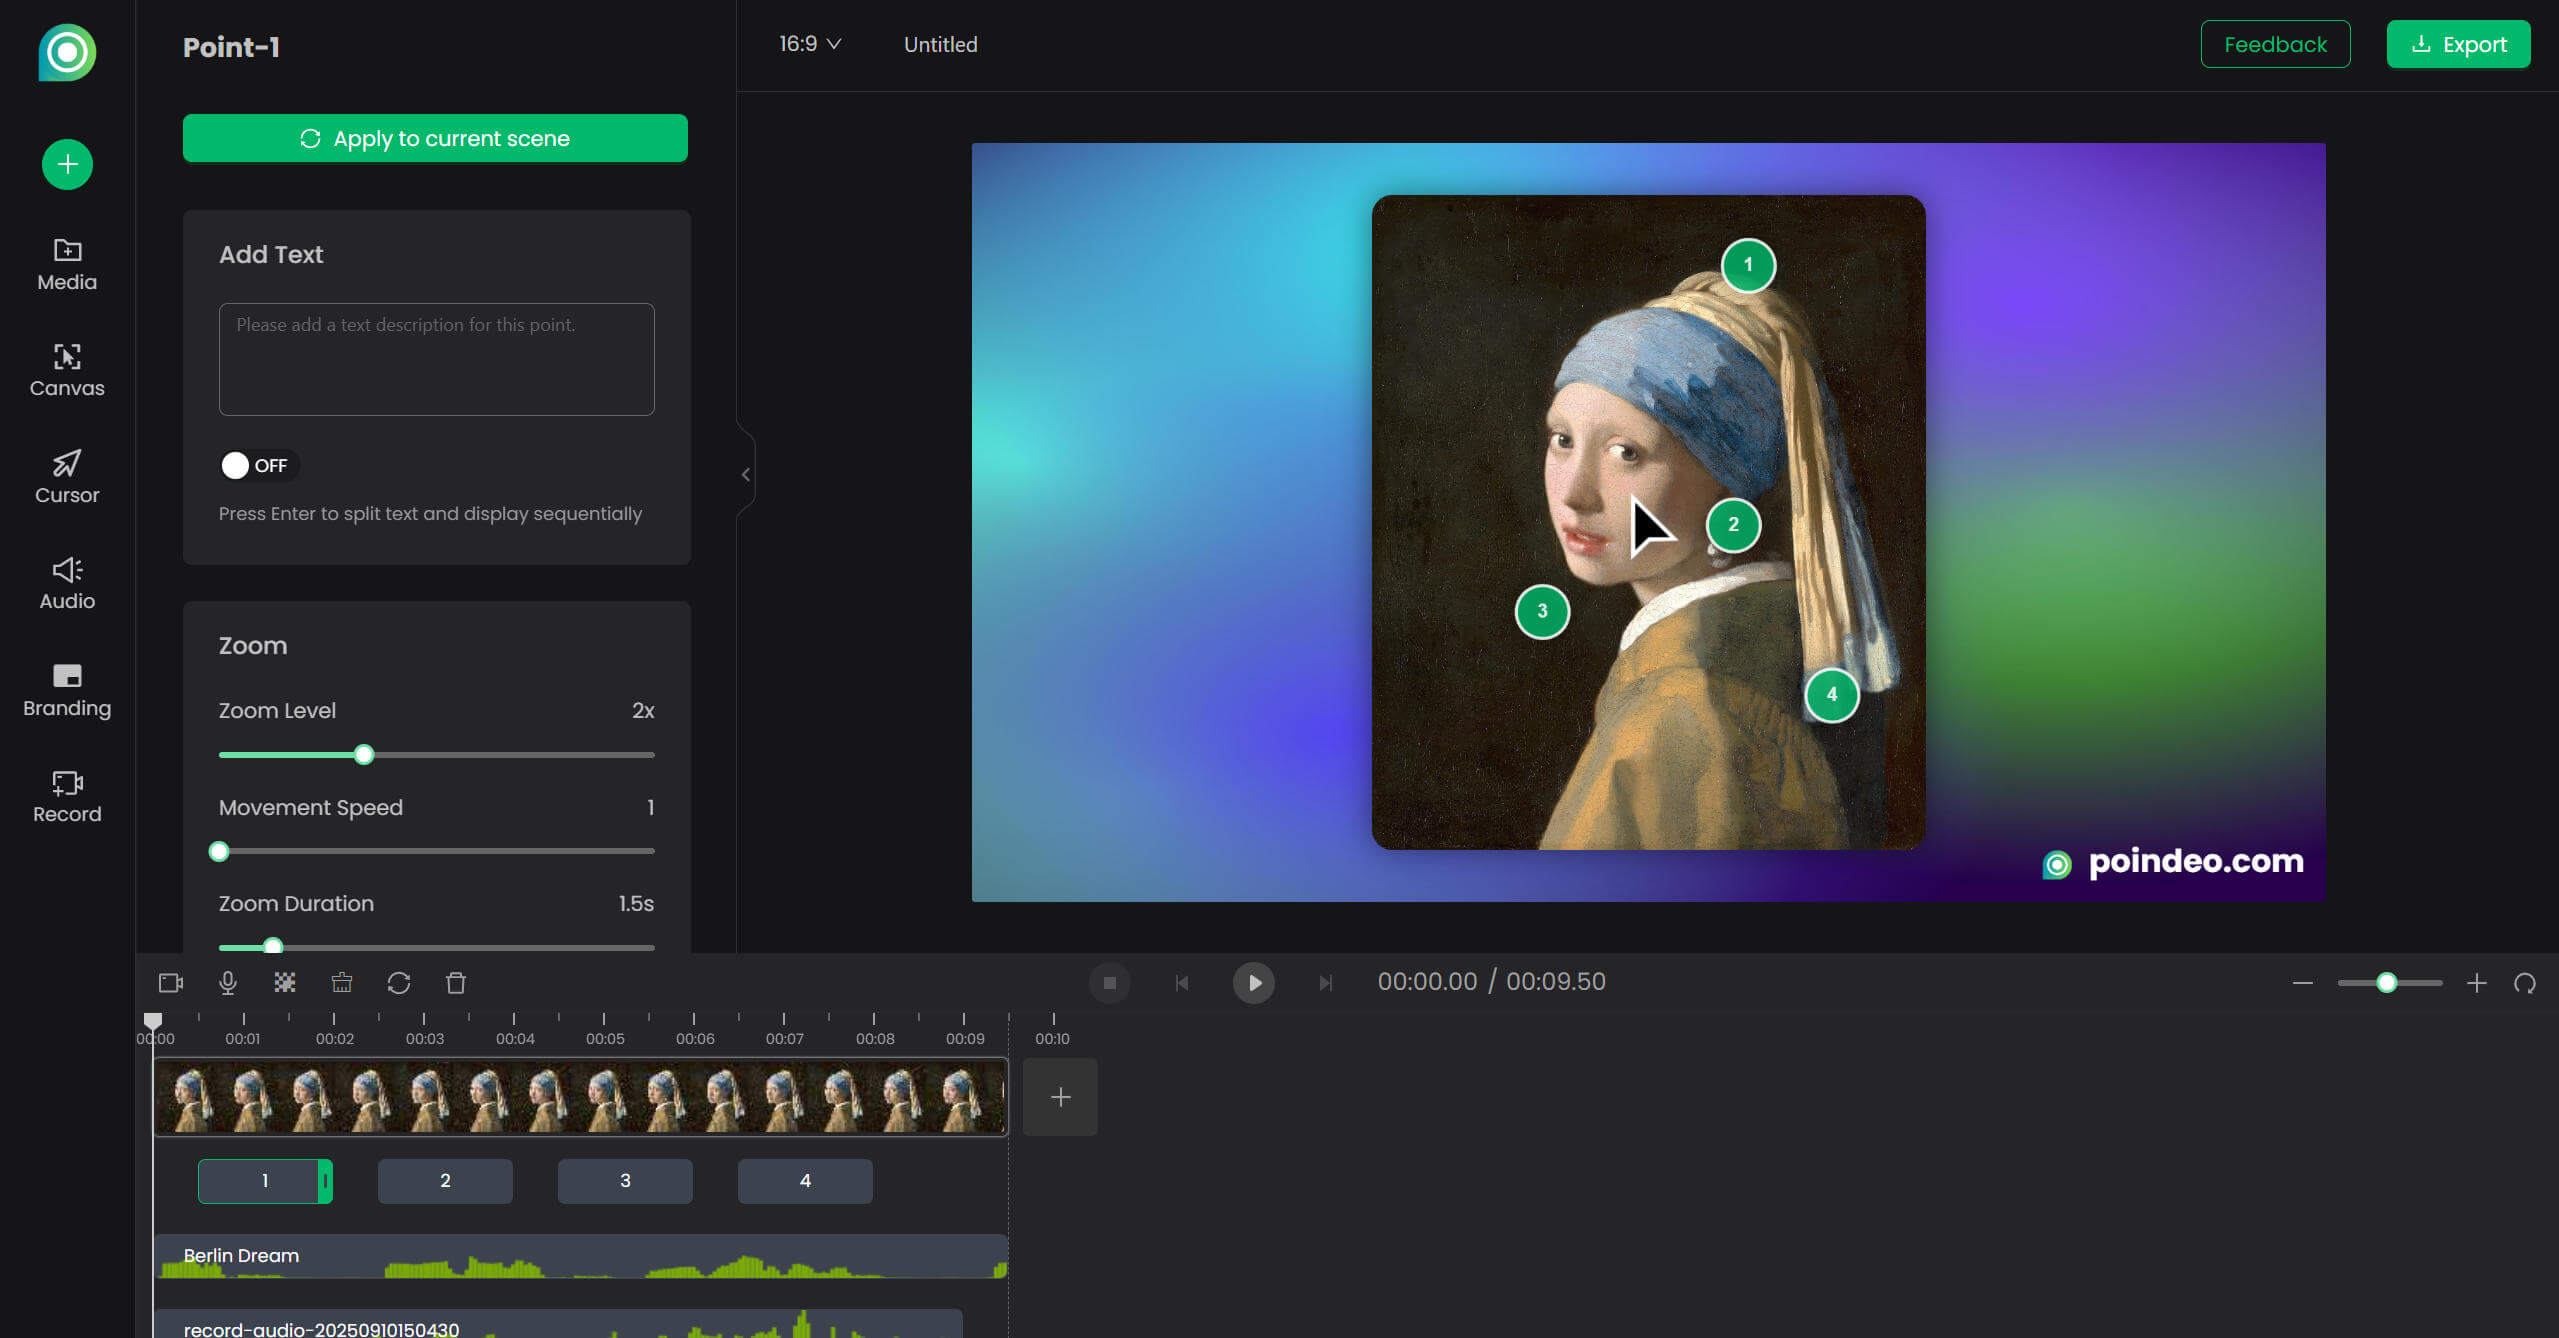This screenshot has width=2559, height=1338.
Task: Select point 3 block on the timeline
Action: click(625, 1181)
